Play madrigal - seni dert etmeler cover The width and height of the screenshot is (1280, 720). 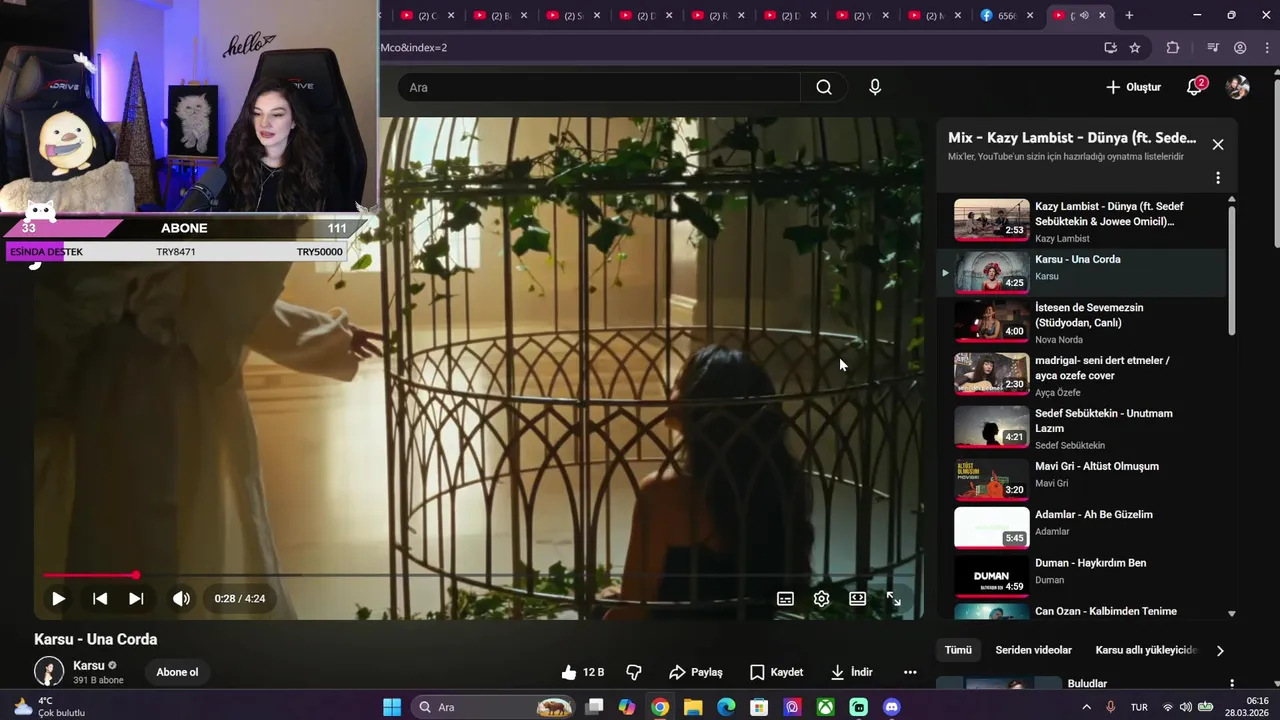coord(1083,375)
